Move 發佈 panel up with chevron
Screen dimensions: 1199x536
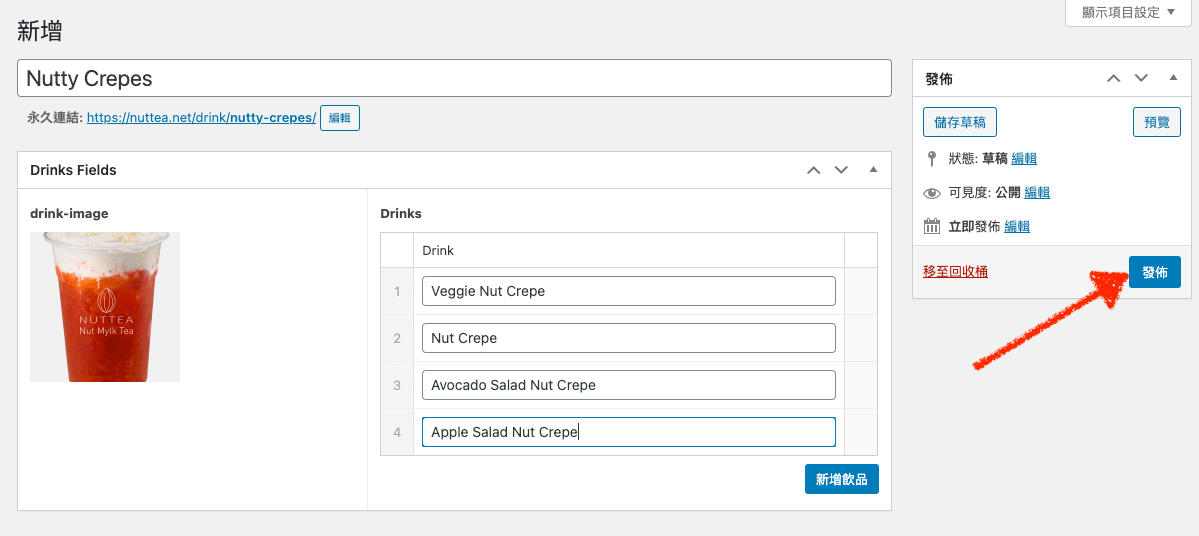tap(1112, 78)
